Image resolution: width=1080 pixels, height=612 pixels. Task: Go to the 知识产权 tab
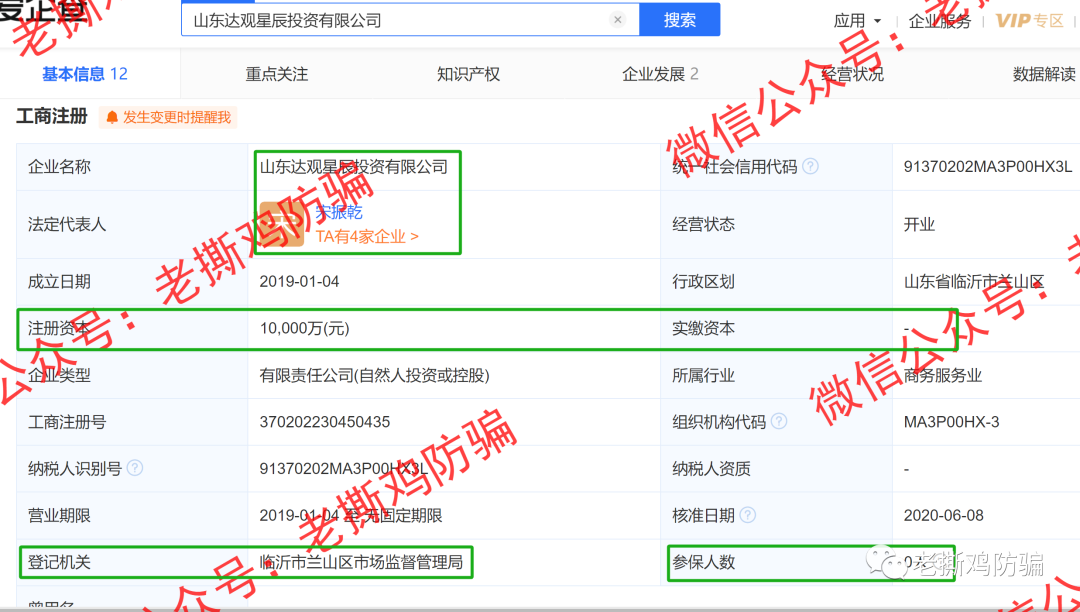468,74
